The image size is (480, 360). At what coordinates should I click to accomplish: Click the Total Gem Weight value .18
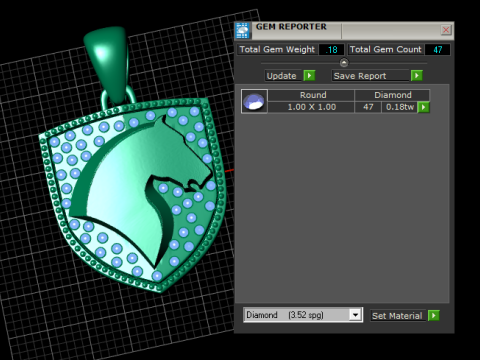tap(331, 50)
